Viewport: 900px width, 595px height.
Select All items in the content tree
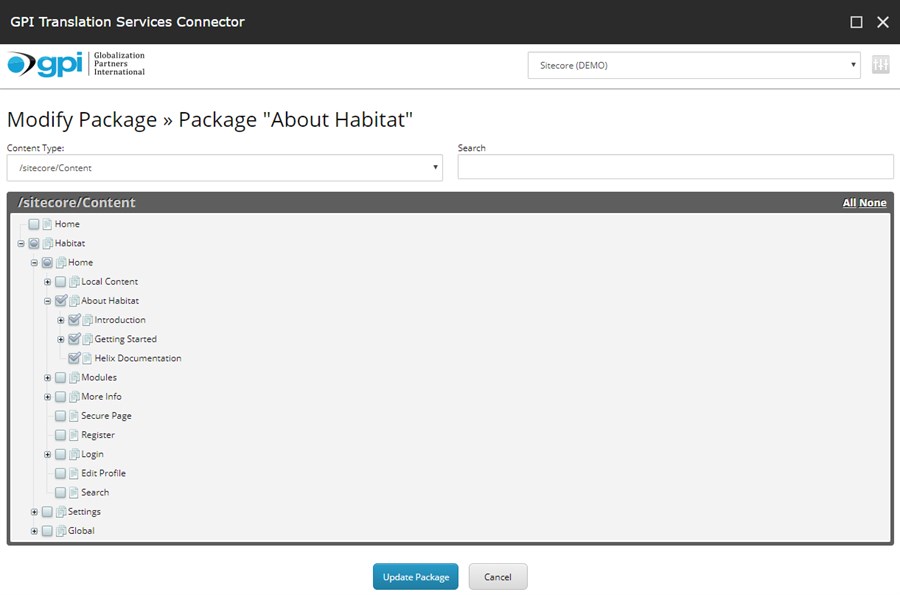click(x=851, y=202)
